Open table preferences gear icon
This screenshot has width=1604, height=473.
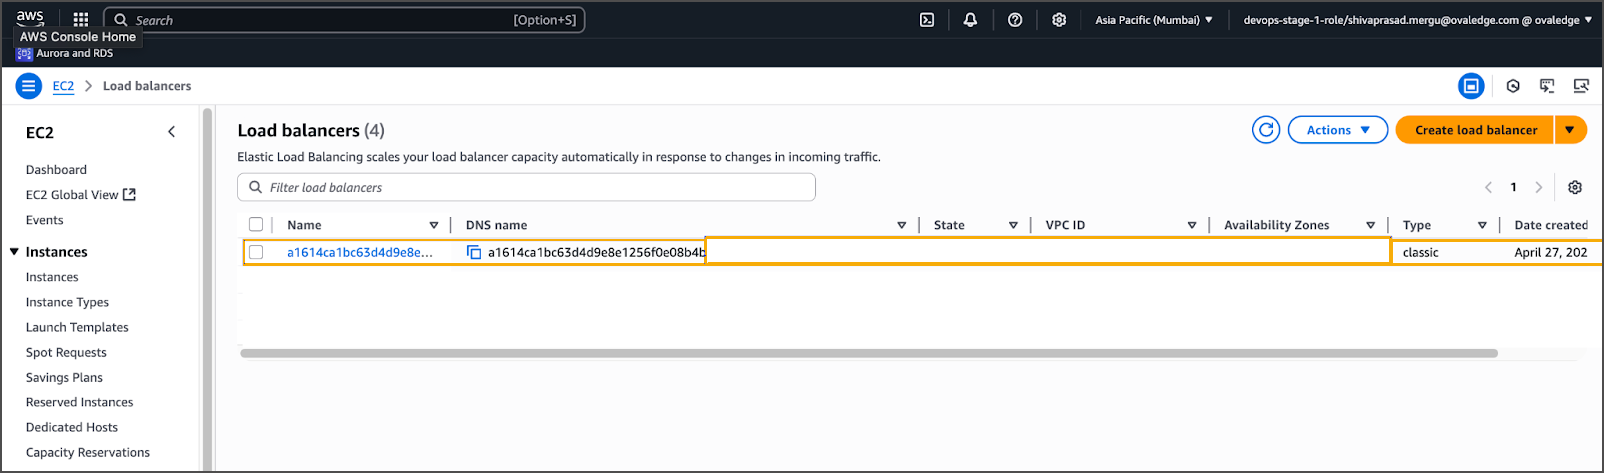[1575, 188]
